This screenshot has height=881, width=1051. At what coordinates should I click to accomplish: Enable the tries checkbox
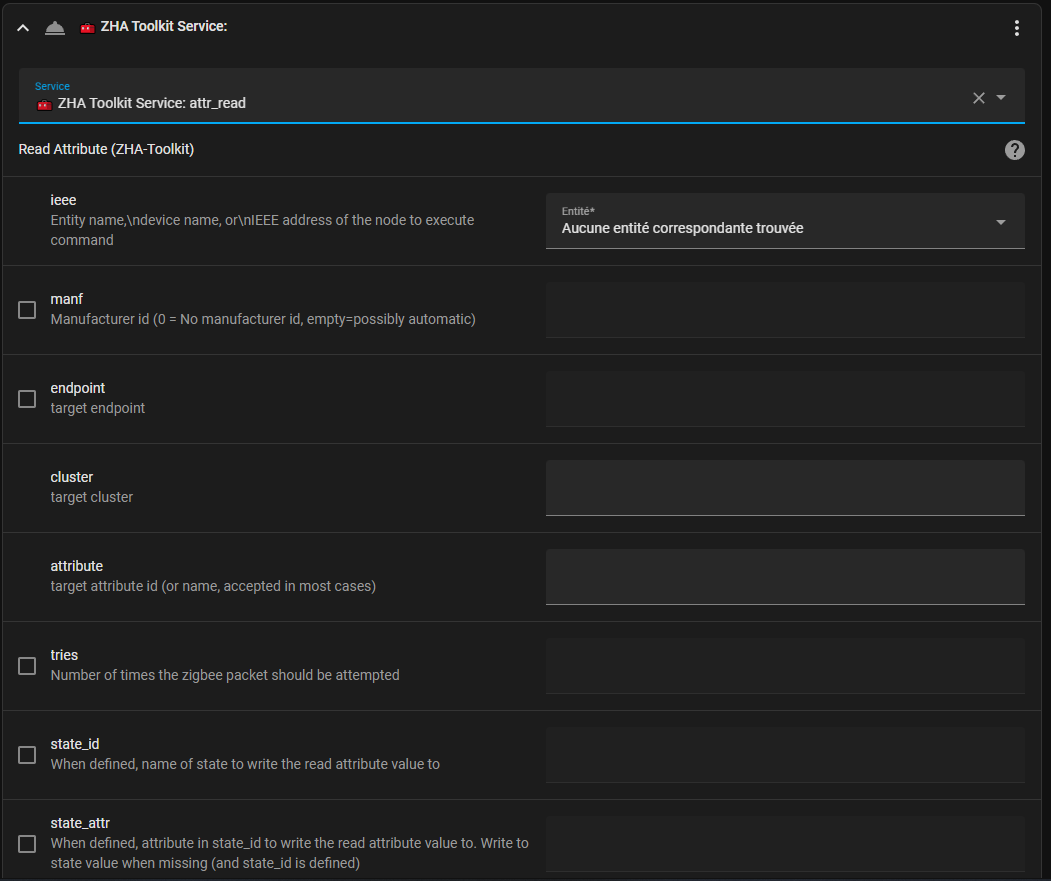point(27,666)
